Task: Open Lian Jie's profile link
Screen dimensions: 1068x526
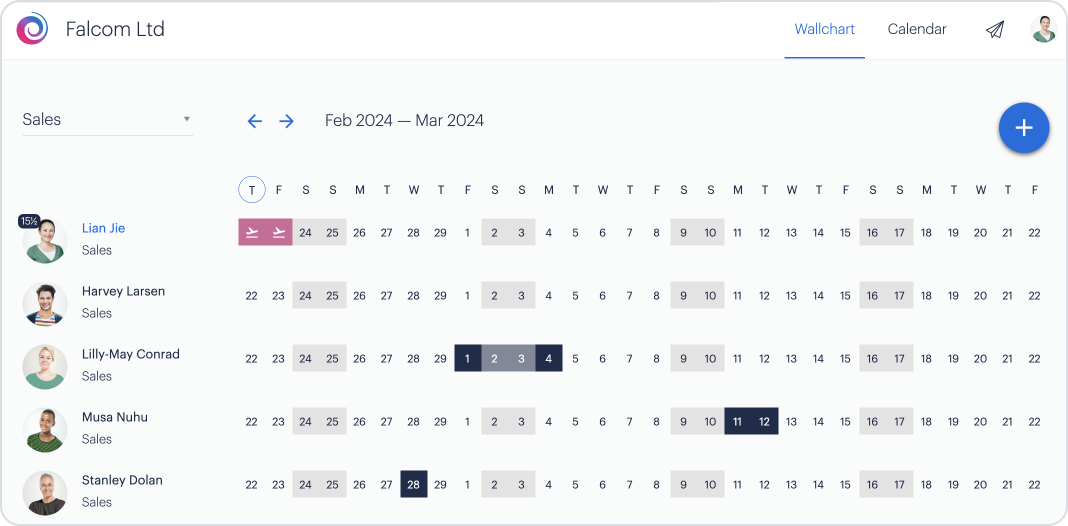Action: click(103, 228)
